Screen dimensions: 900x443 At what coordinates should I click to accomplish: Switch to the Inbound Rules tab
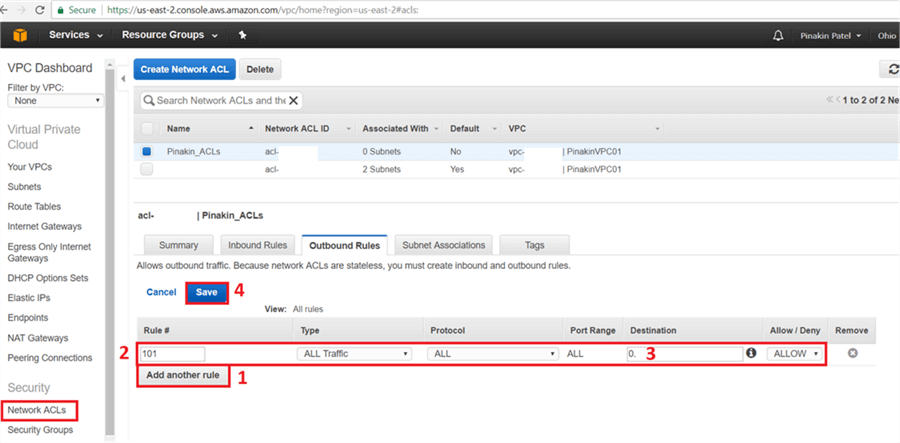[257, 245]
